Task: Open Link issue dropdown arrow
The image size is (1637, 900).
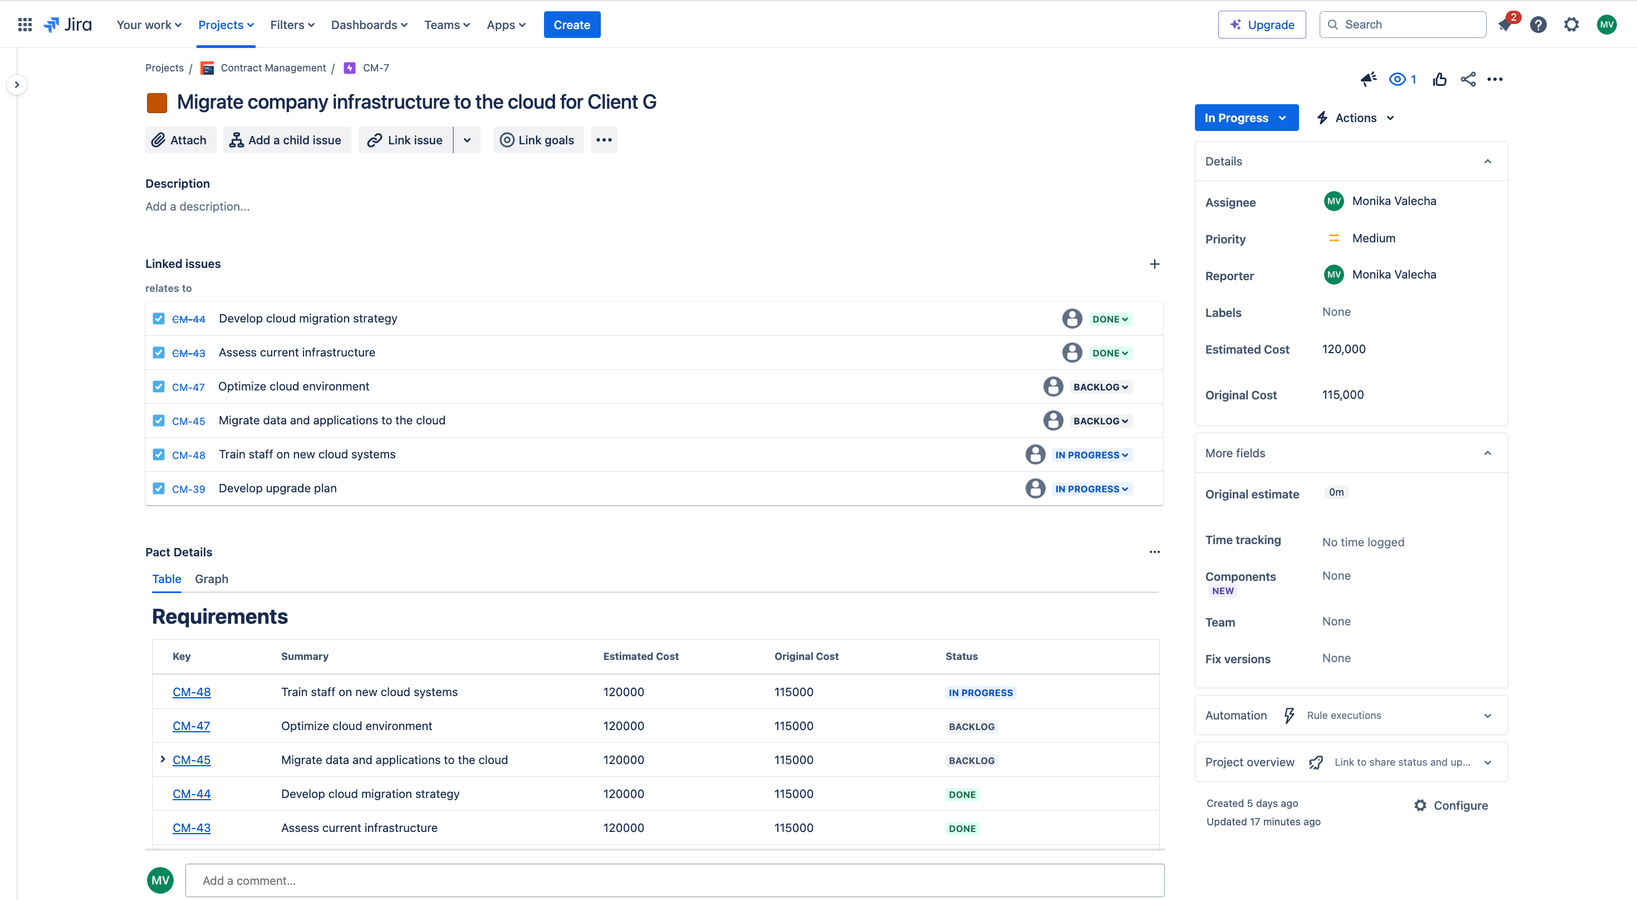Action: (467, 140)
